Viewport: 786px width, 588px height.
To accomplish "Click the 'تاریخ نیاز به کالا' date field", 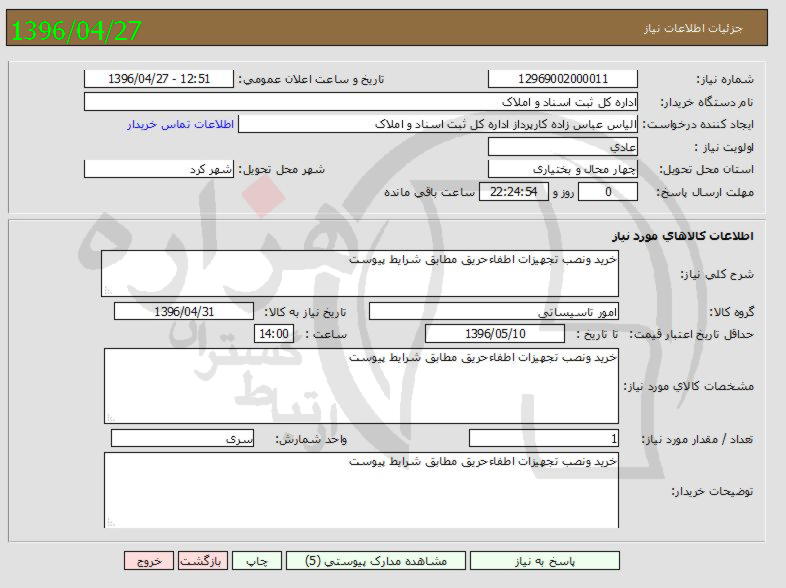I will (x=184, y=311).
